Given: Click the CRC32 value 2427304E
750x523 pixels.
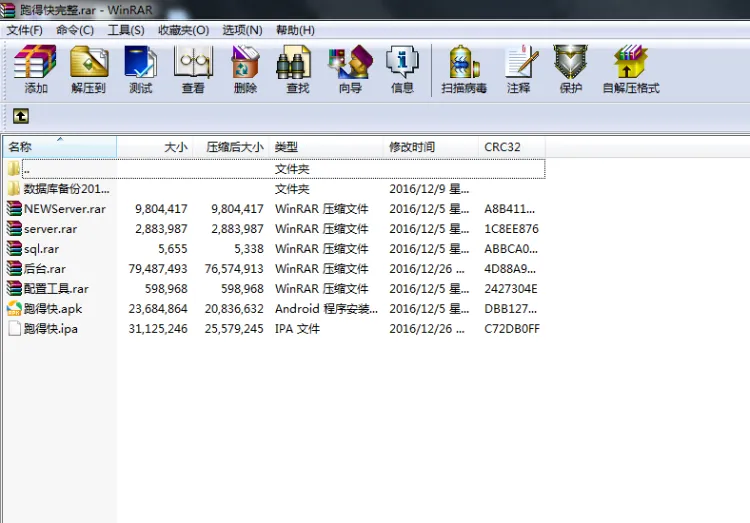Looking at the screenshot, I should point(511,289).
